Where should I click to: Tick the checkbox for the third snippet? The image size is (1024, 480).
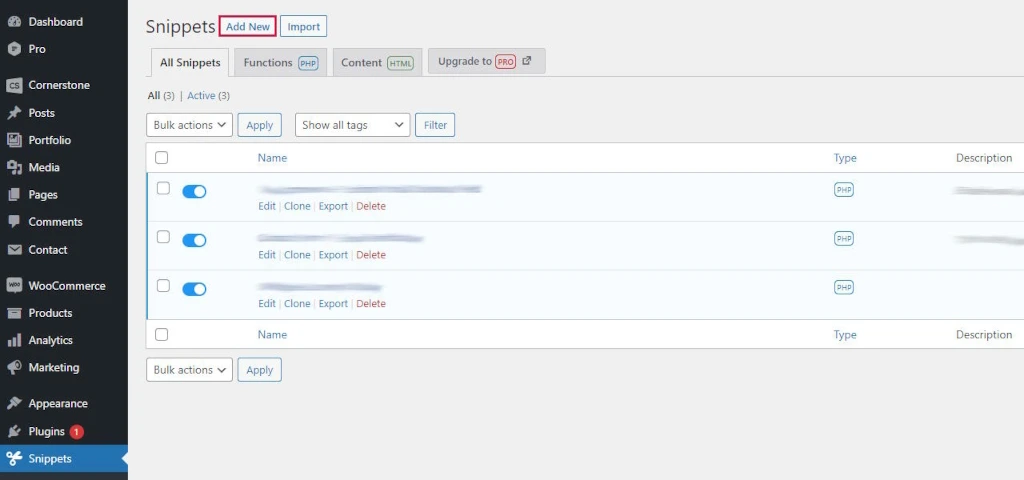[163, 285]
